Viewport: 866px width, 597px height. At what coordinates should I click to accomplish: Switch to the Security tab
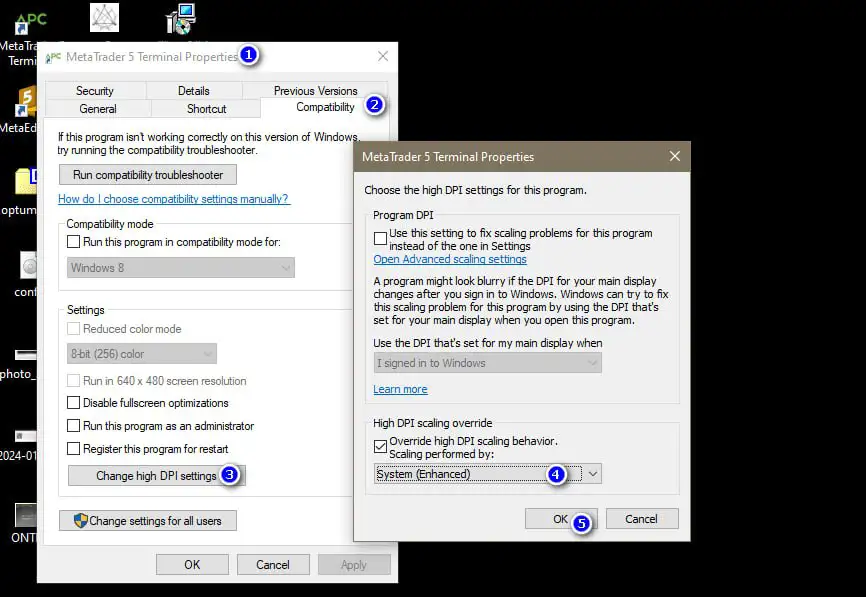pos(95,91)
